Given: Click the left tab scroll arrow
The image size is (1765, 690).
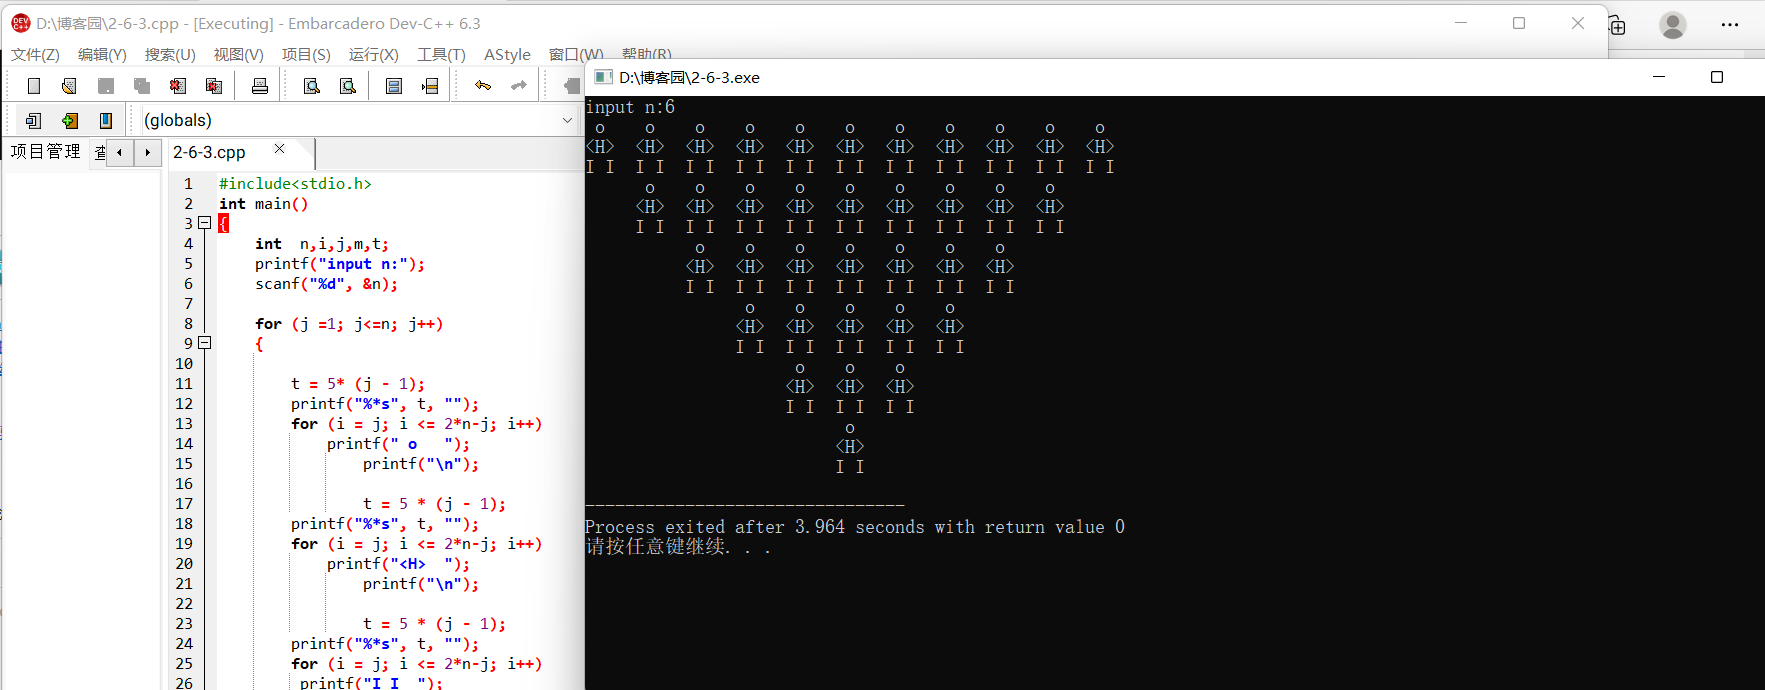Looking at the screenshot, I should 120,153.
